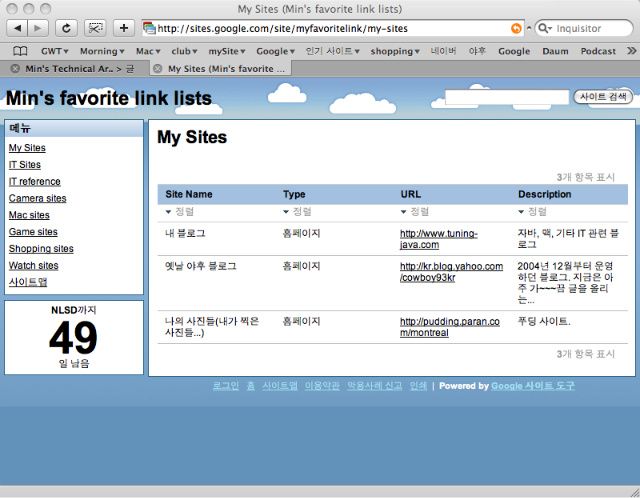Click the 인쇄 footer link
The image size is (640, 498).
point(418,386)
